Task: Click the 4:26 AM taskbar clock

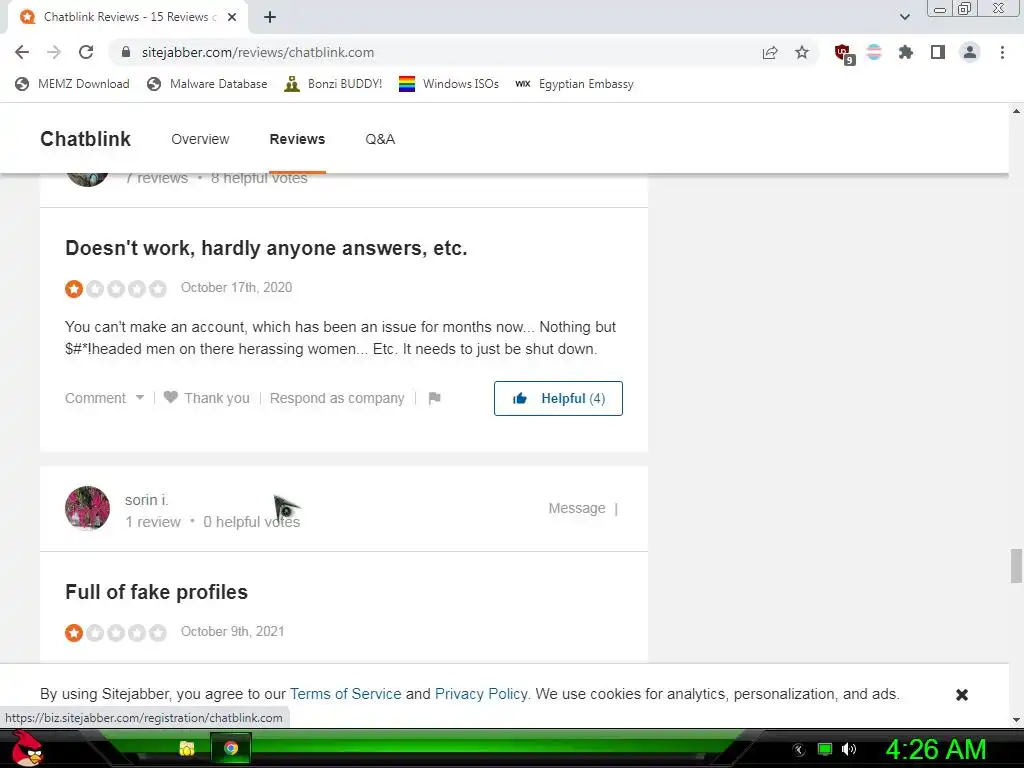Action: pyautogui.click(x=935, y=749)
